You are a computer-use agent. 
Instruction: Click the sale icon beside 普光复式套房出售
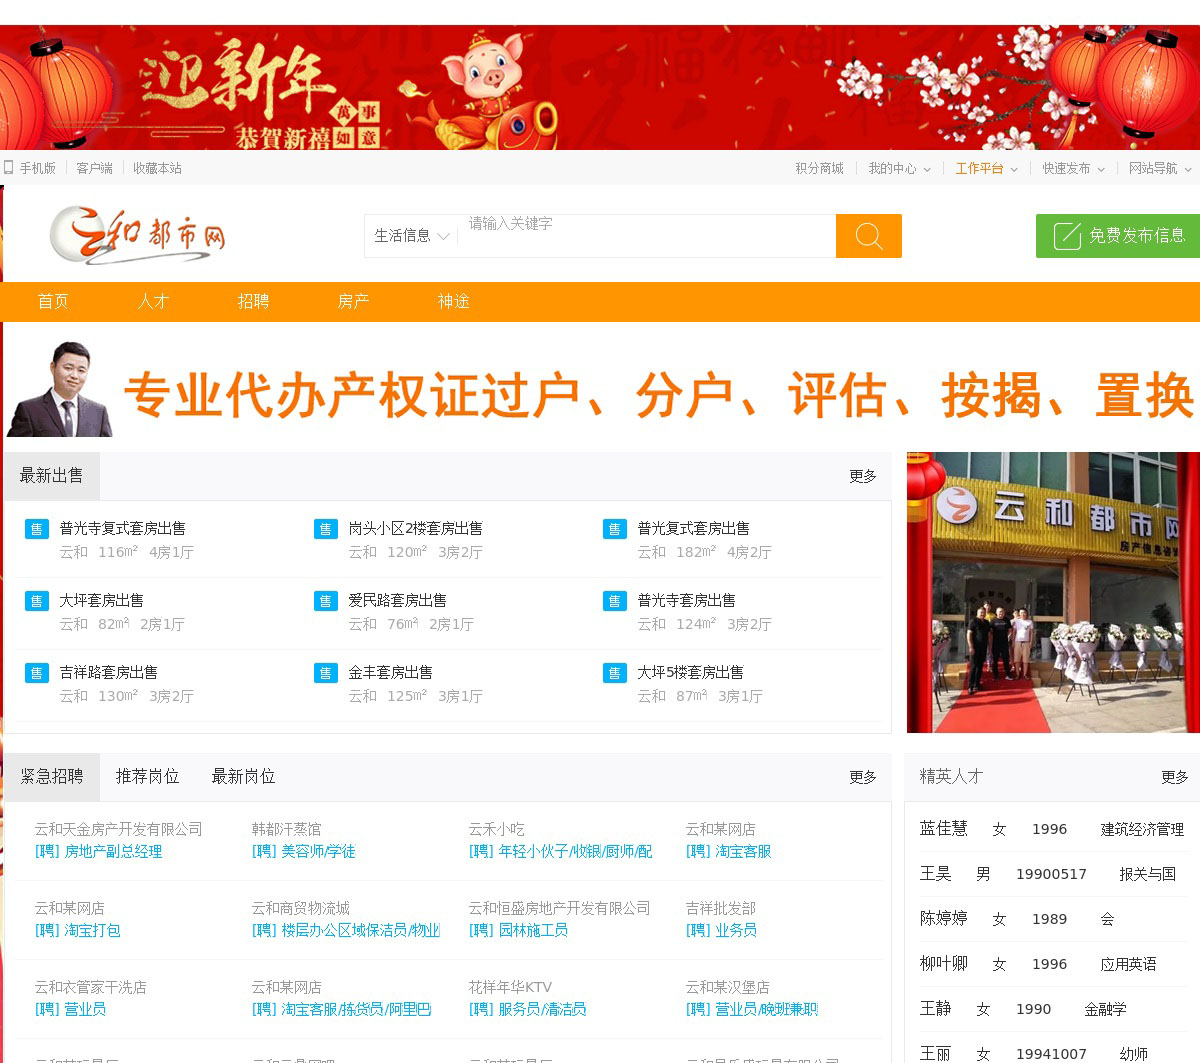coord(614,529)
